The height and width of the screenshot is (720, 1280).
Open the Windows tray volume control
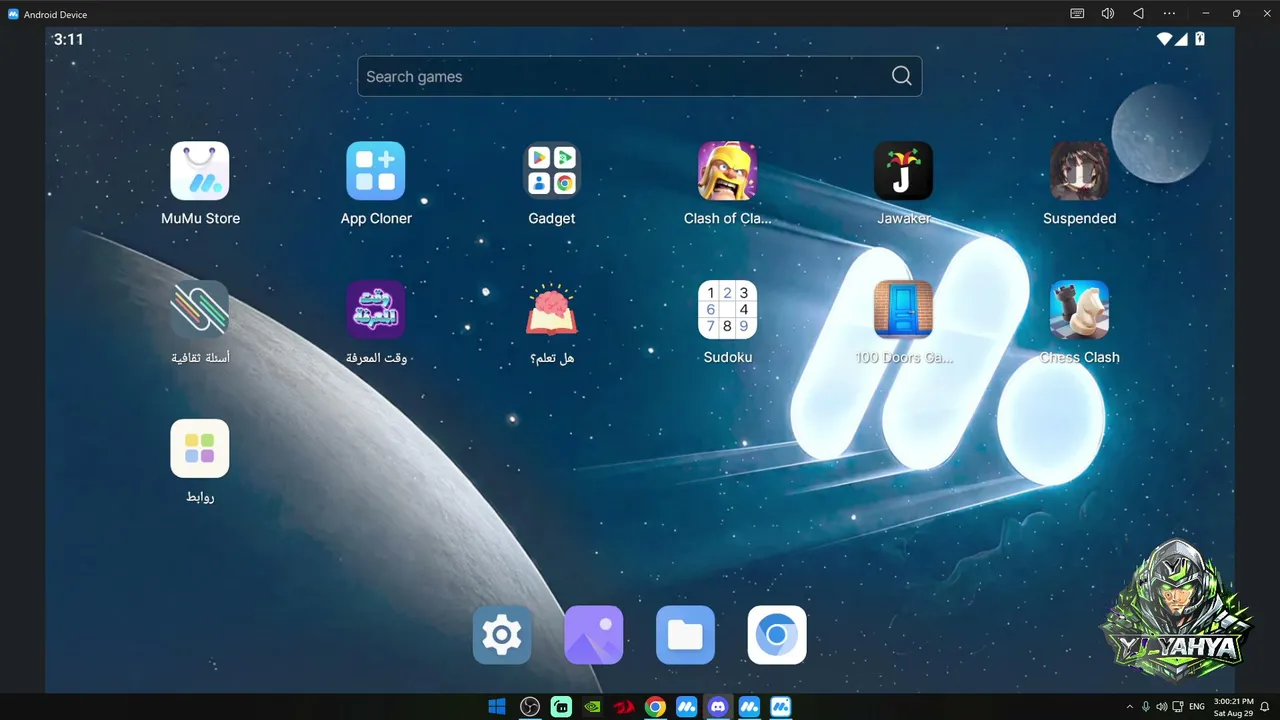click(1162, 707)
